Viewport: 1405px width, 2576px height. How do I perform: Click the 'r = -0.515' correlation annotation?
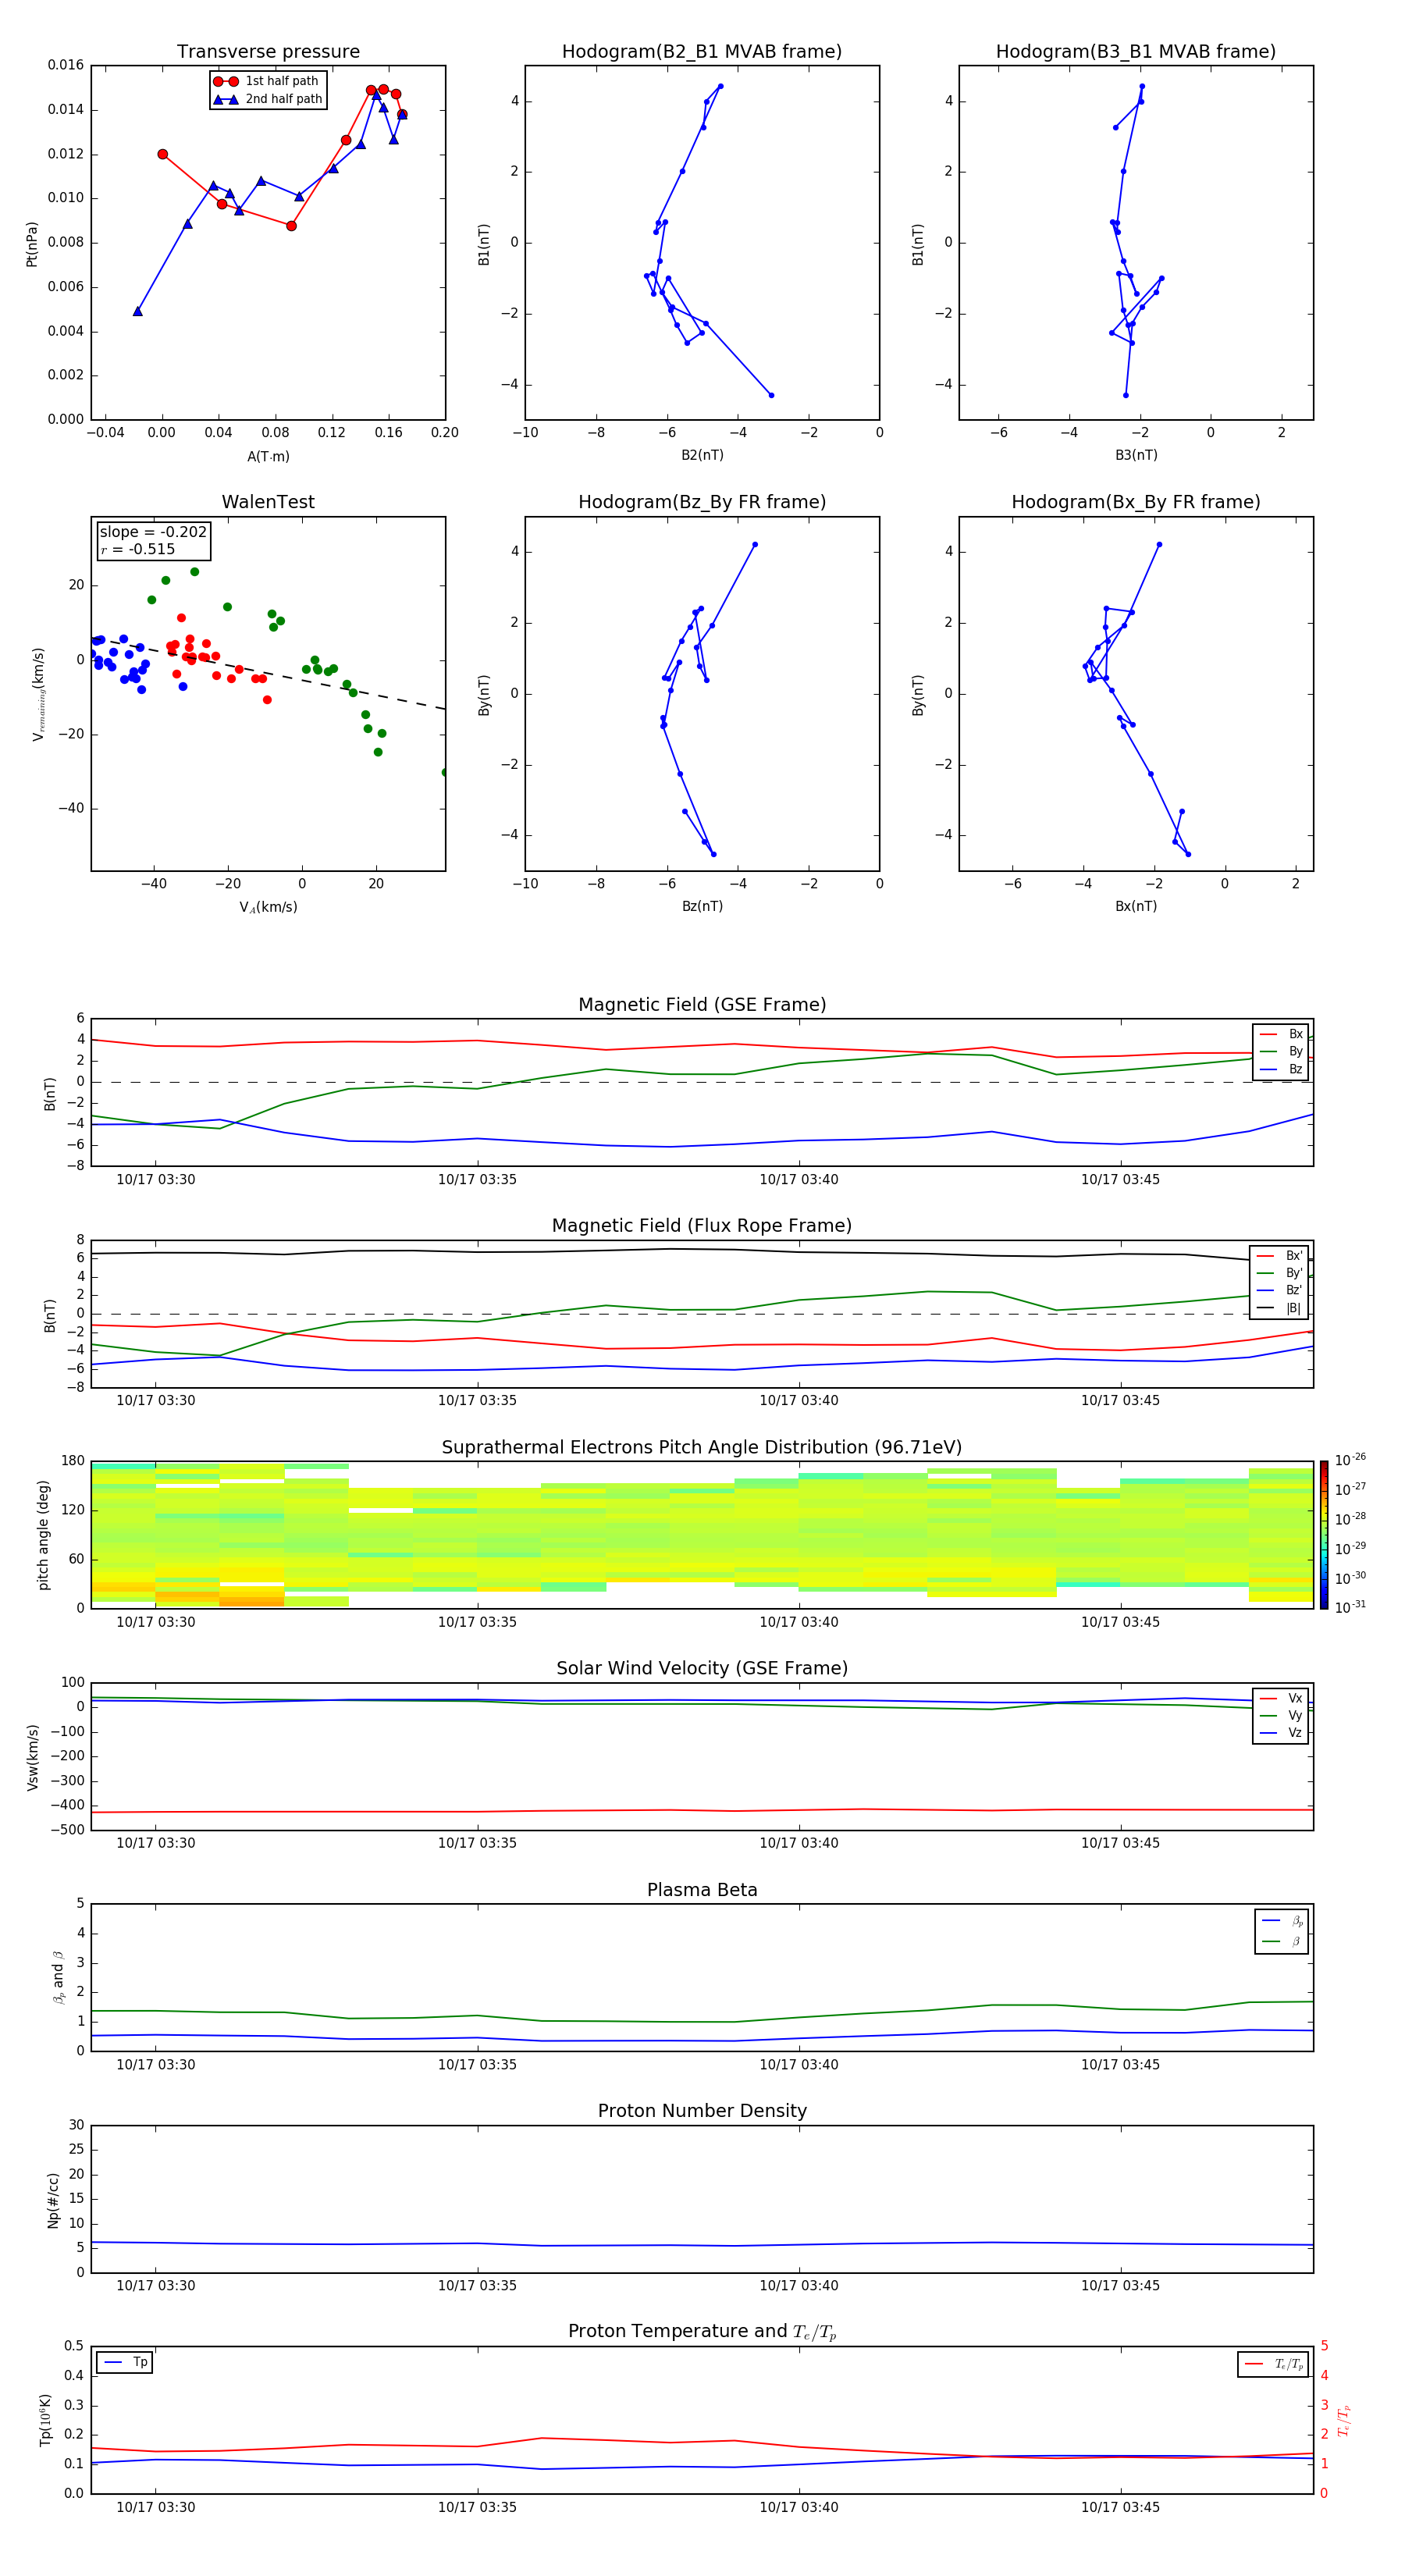point(137,549)
